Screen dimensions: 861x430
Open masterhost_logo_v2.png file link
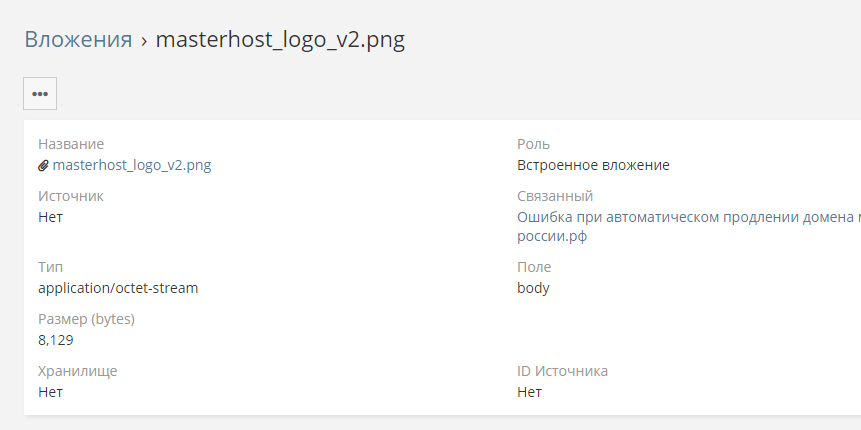(131, 165)
